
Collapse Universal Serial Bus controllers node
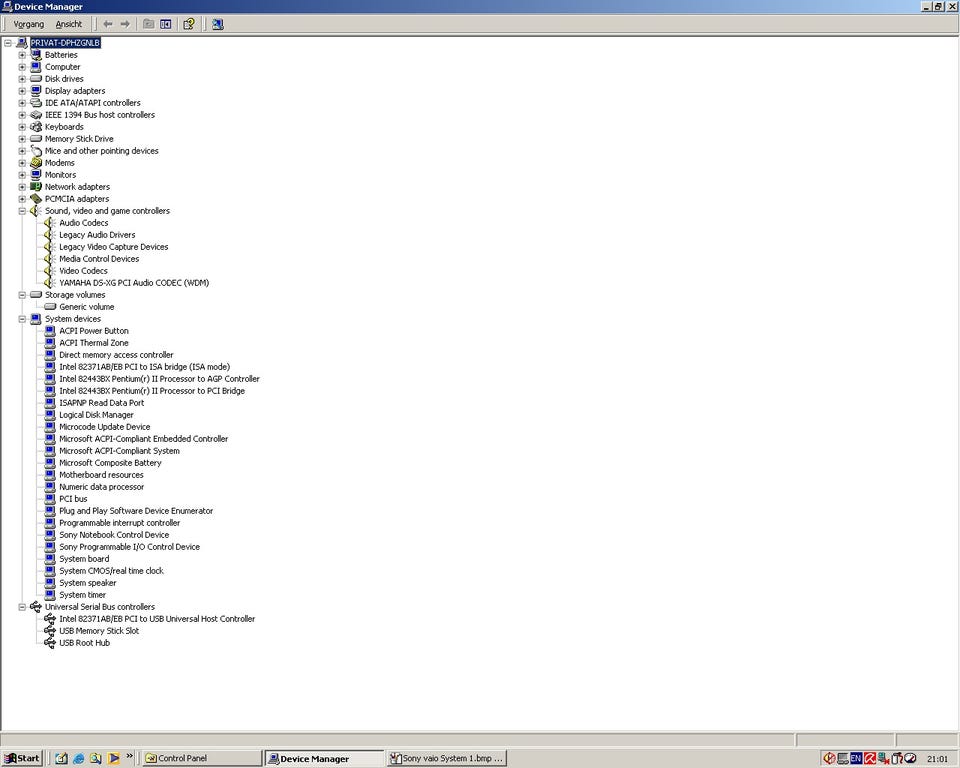tap(22, 607)
